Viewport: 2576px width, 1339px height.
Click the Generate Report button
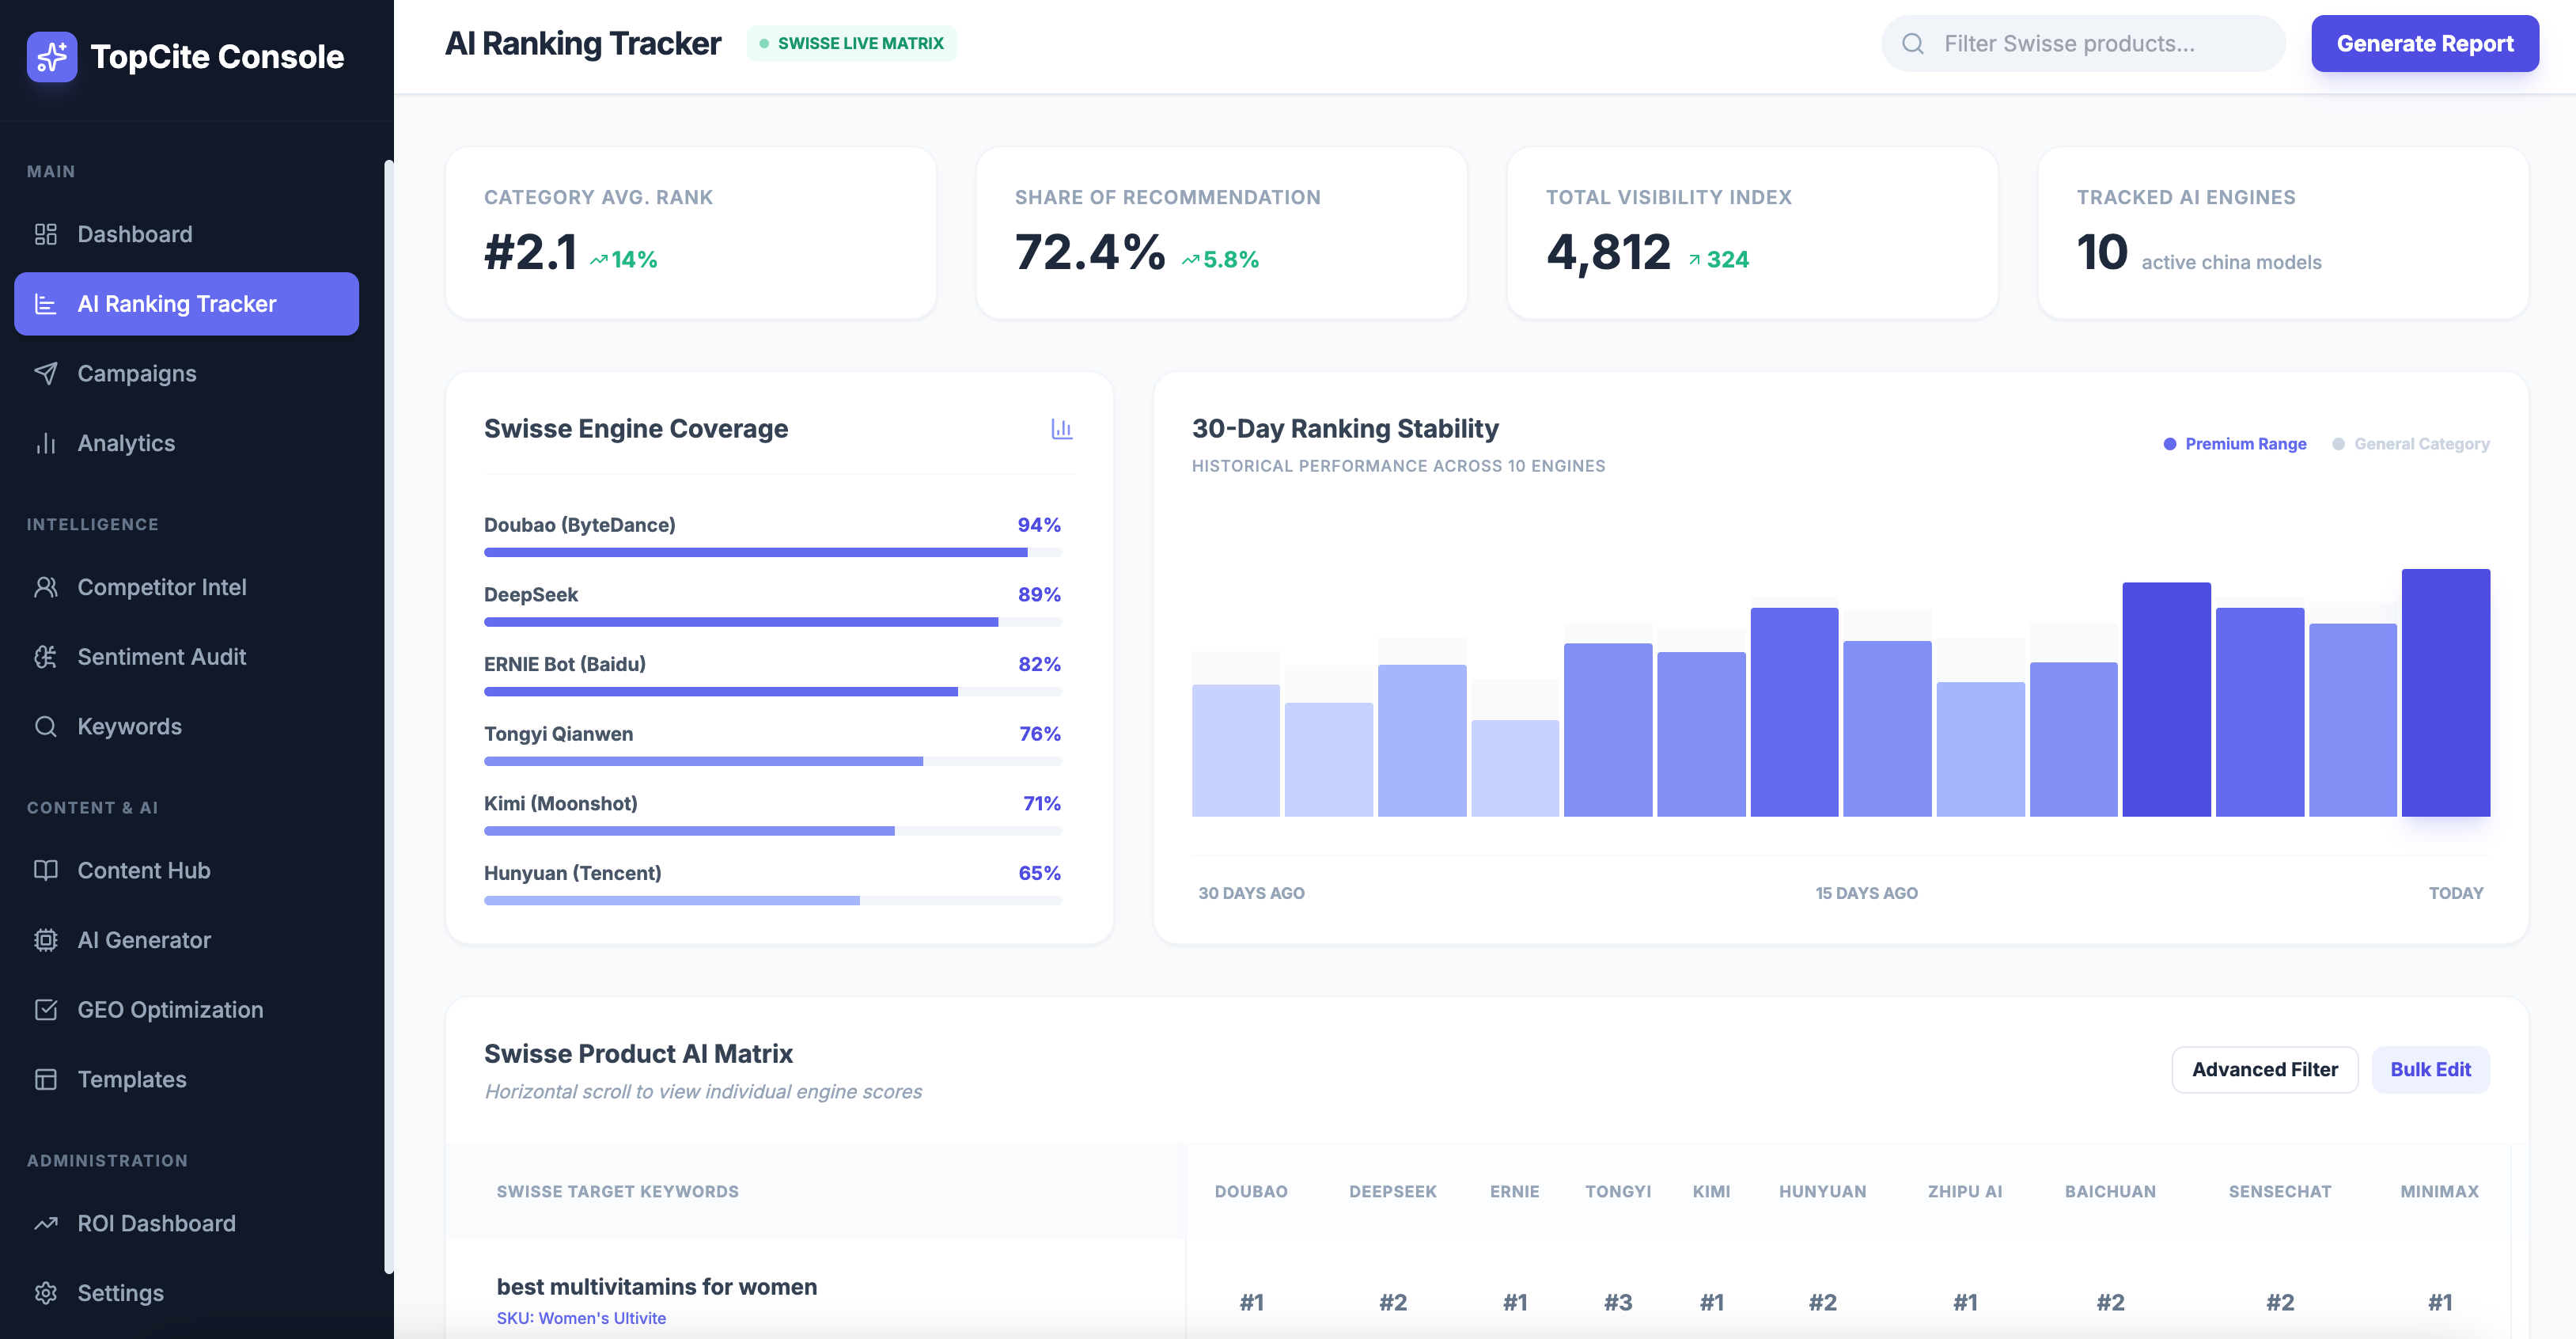click(x=2424, y=43)
